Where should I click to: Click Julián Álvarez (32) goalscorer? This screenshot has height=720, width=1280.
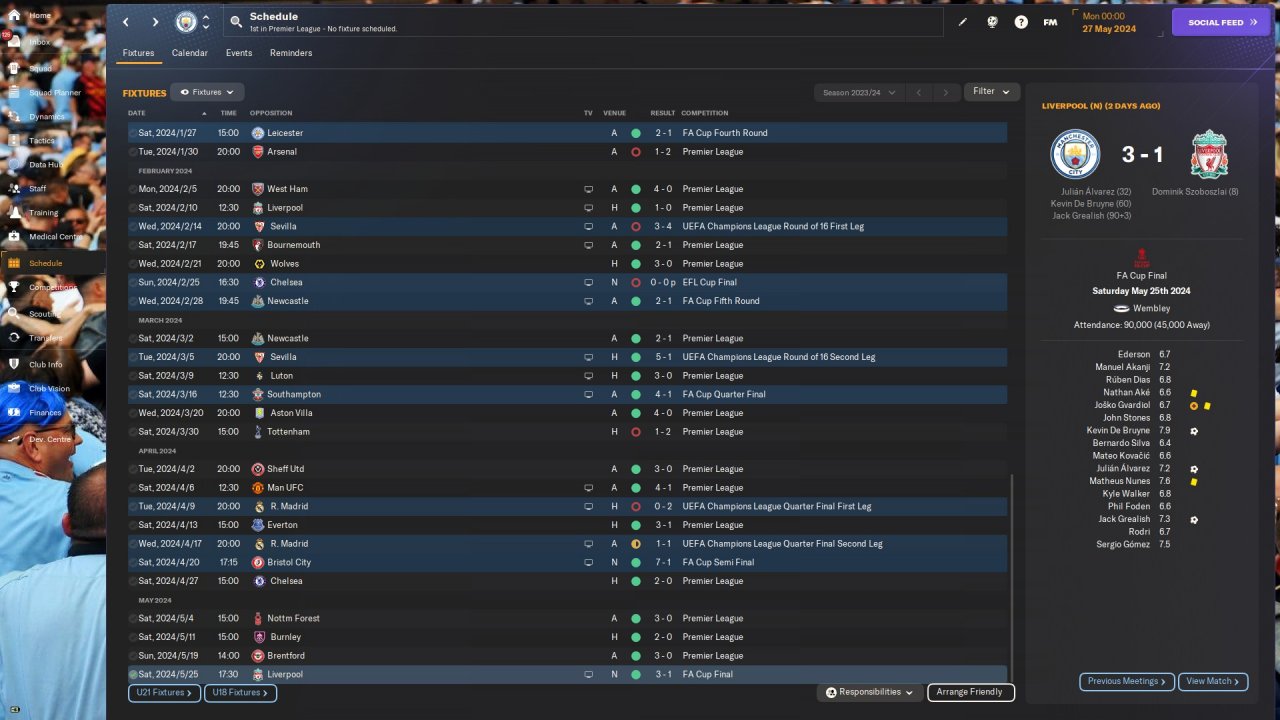pos(1098,191)
